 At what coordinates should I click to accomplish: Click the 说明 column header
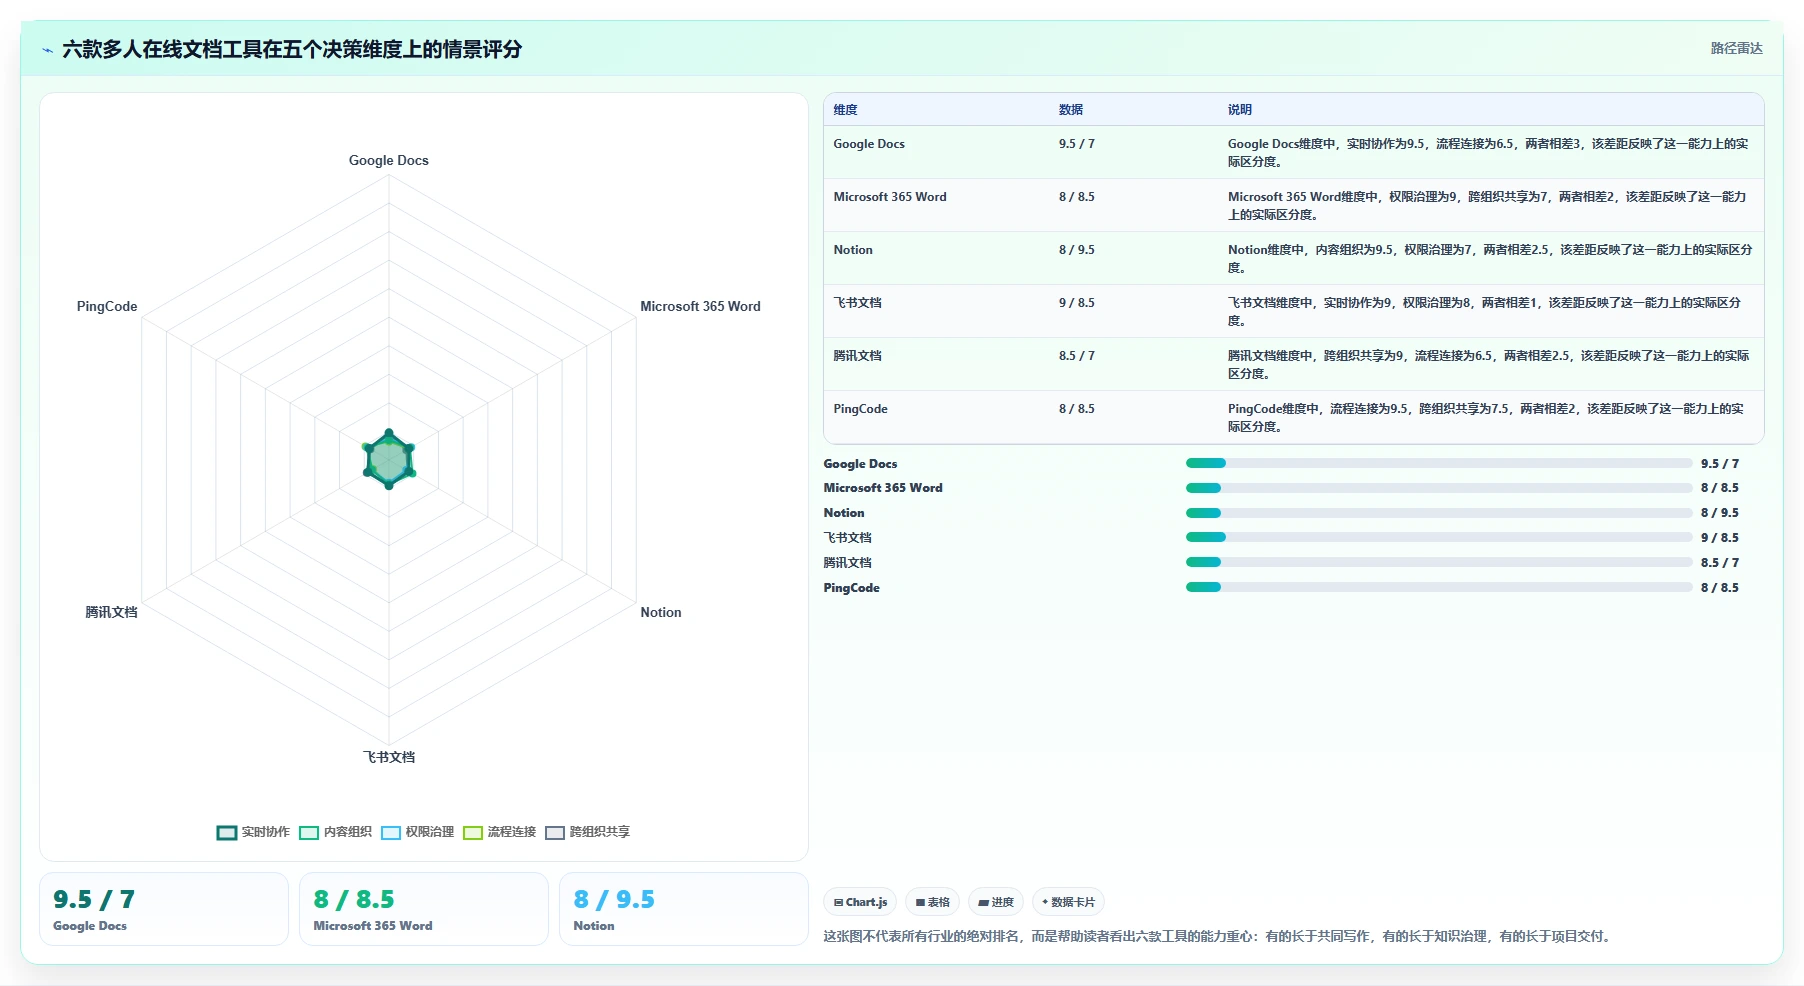[1240, 110]
